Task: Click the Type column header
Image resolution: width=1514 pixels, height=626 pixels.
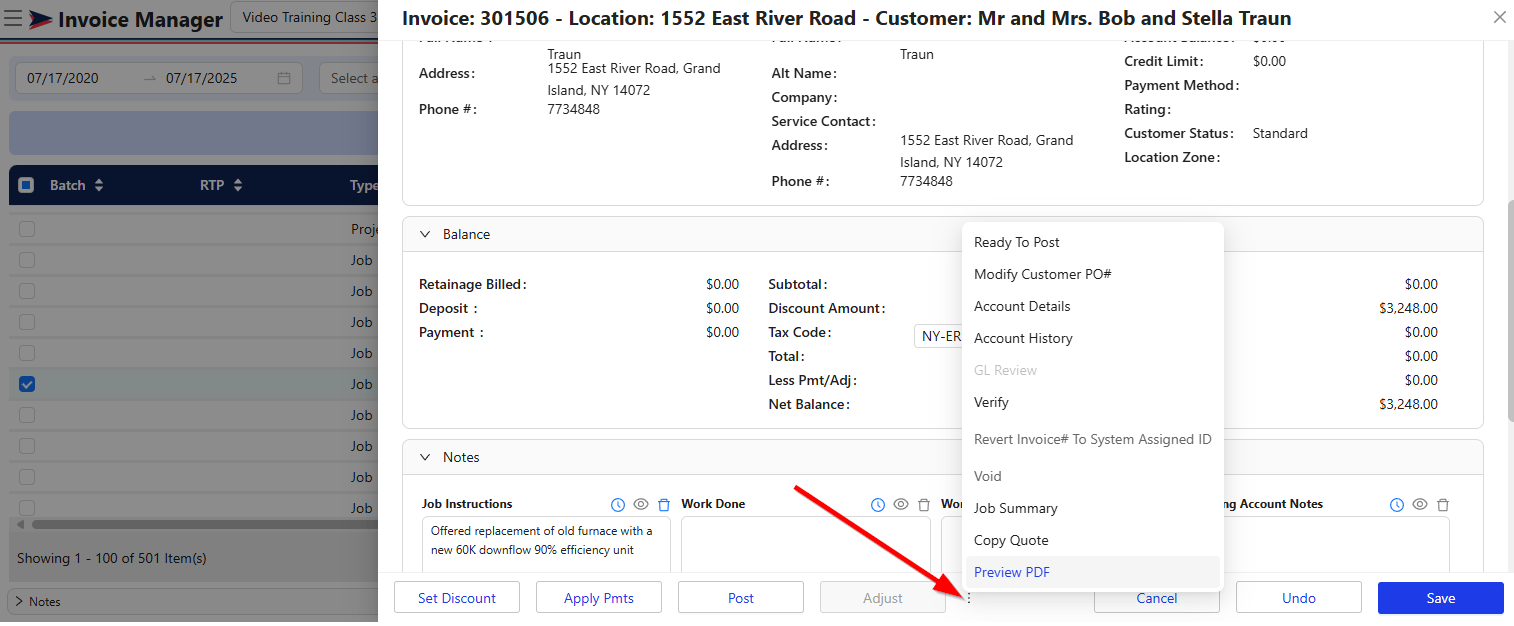Action: [363, 186]
